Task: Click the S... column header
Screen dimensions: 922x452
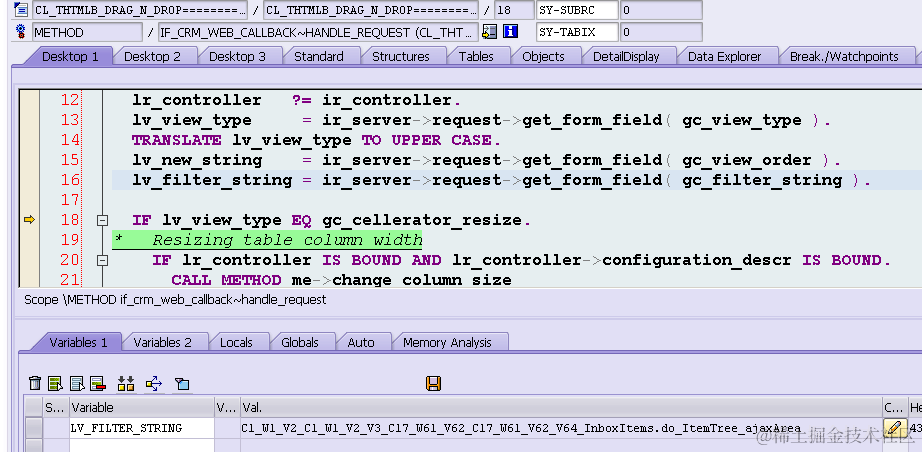Action: [56, 407]
